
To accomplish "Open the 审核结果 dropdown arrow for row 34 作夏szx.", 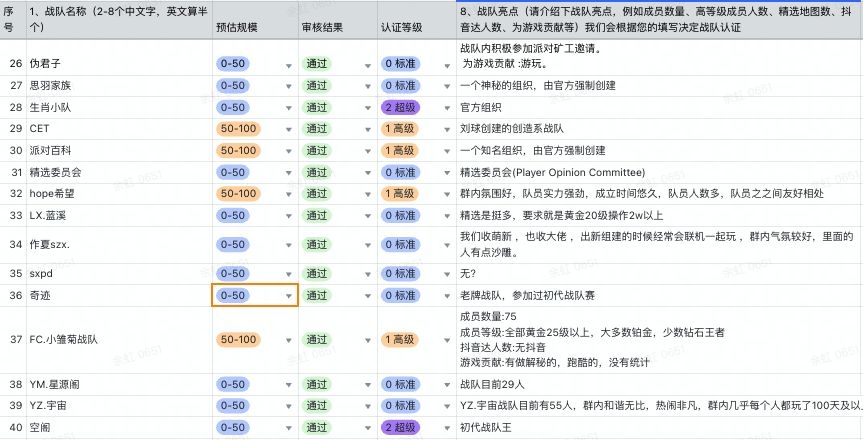I will pyautogui.click(x=368, y=246).
